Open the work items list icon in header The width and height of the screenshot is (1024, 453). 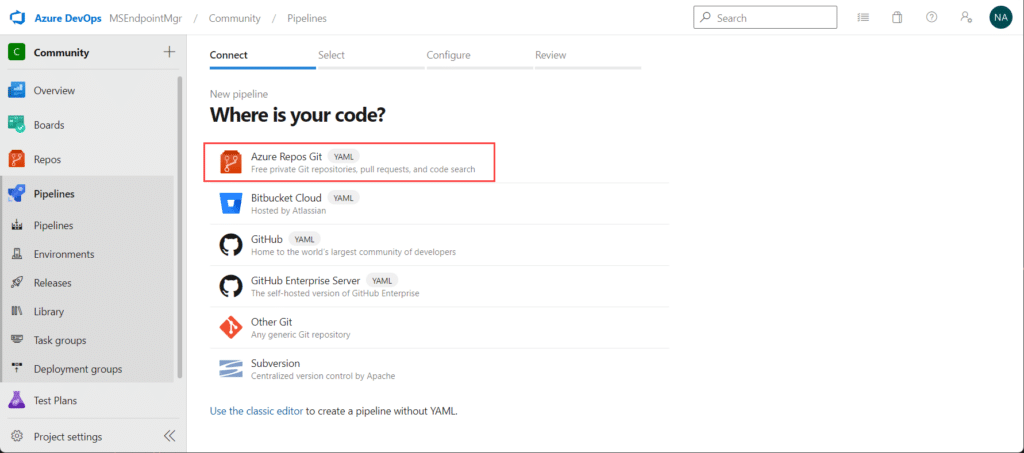(863, 18)
